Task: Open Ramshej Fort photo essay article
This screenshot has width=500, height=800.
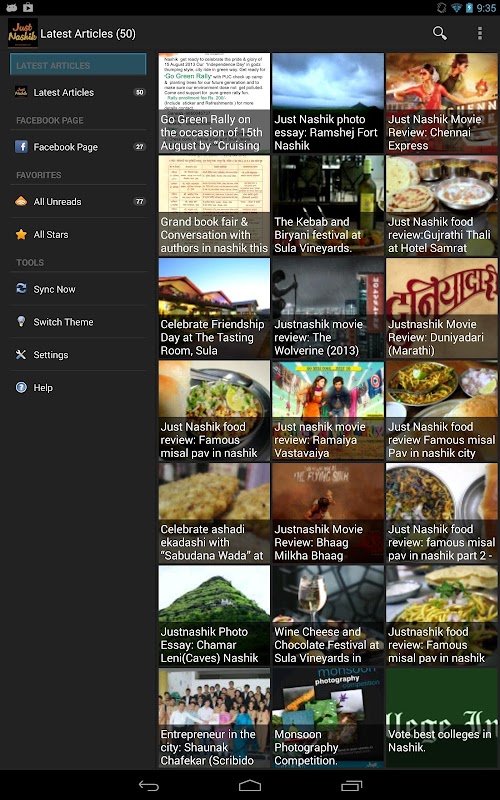Action: 328,103
